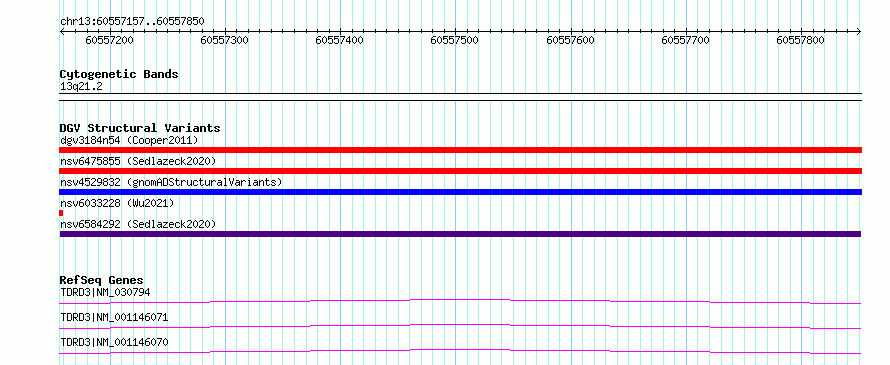The width and height of the screenshot is (890, 365).
Task: Click ruler tick label 60557700
Action: point(686,40)
